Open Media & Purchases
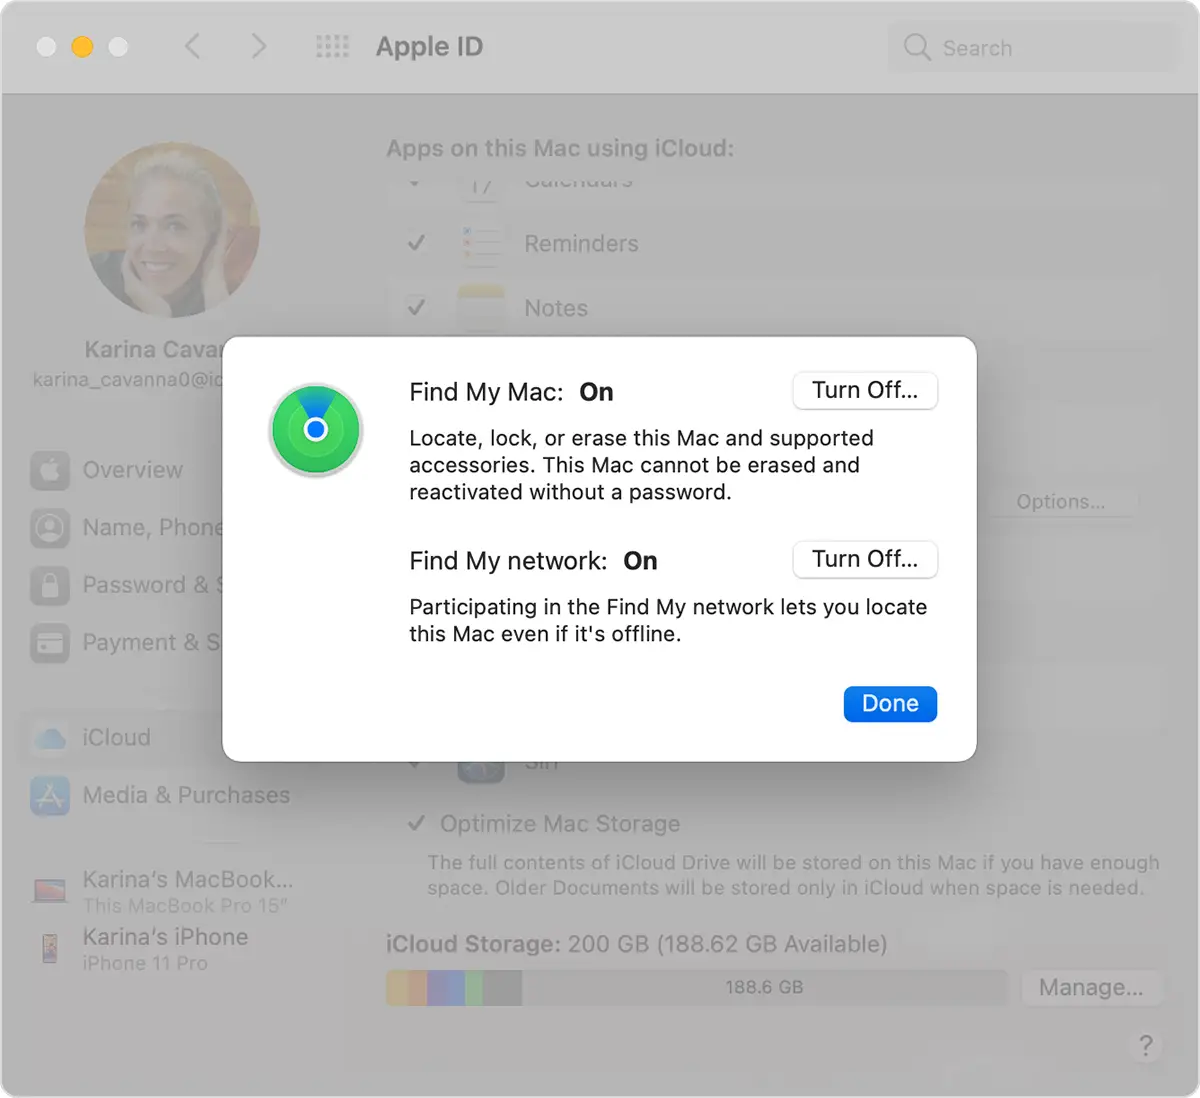The image size is (1200, 1098). tap(160, 796)
